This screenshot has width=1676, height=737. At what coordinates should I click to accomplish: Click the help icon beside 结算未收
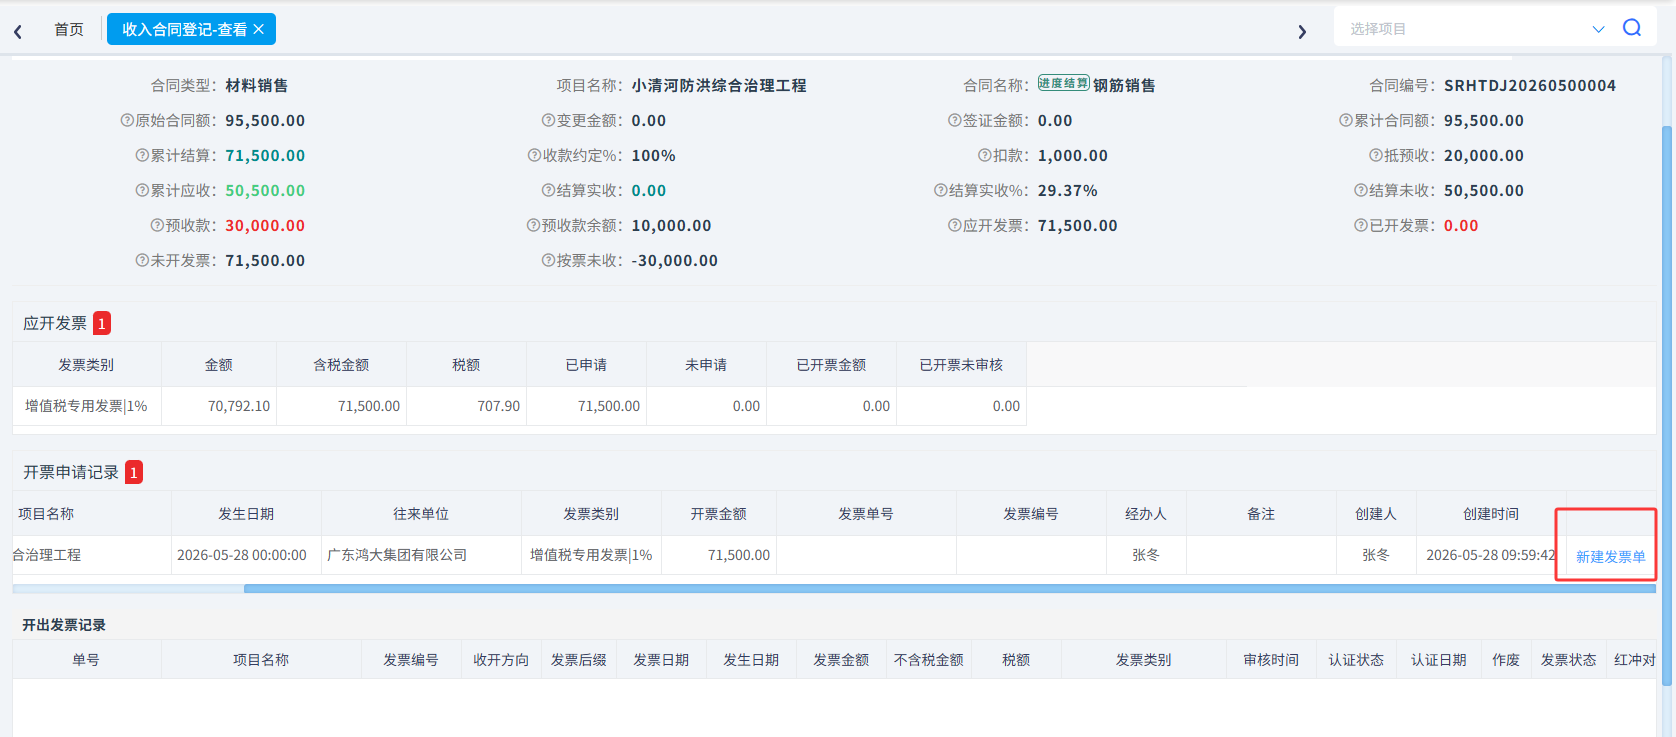pos(1361,190)
